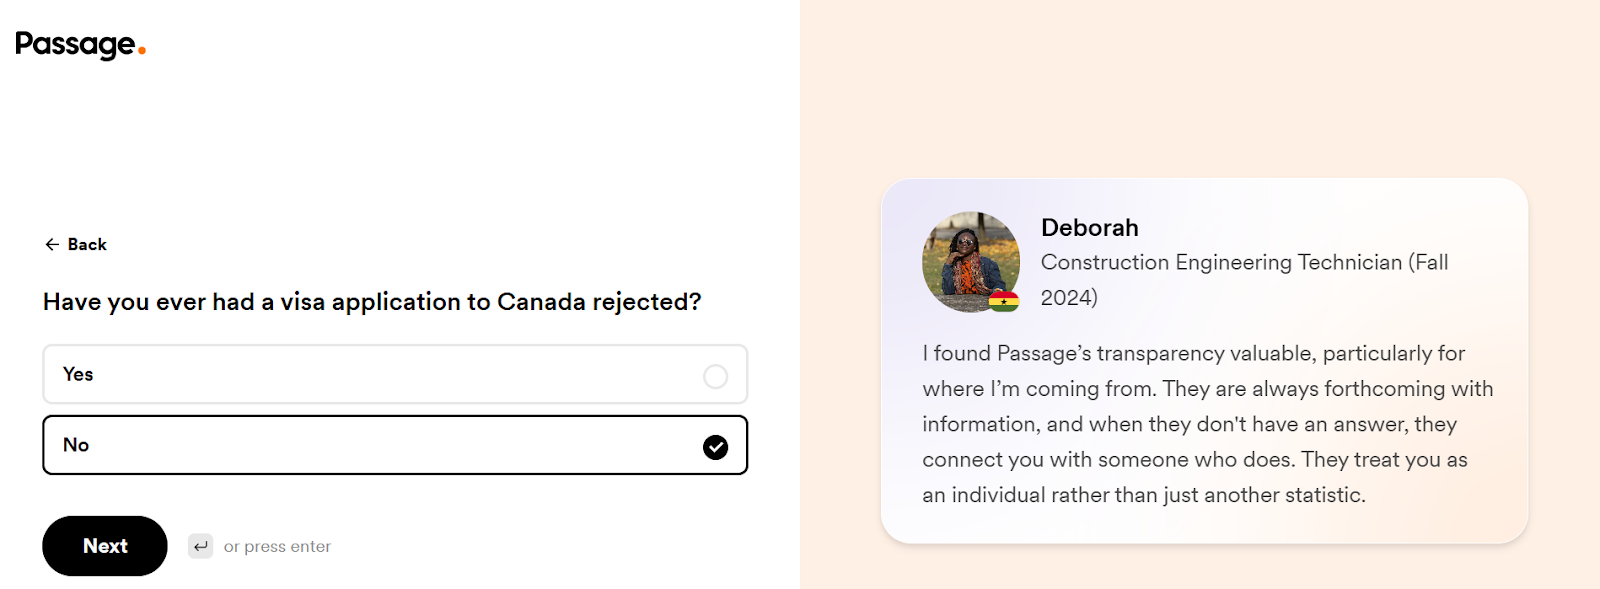Click the "Back" link text
The image size is (1600, 589).
tap(87, 245)
